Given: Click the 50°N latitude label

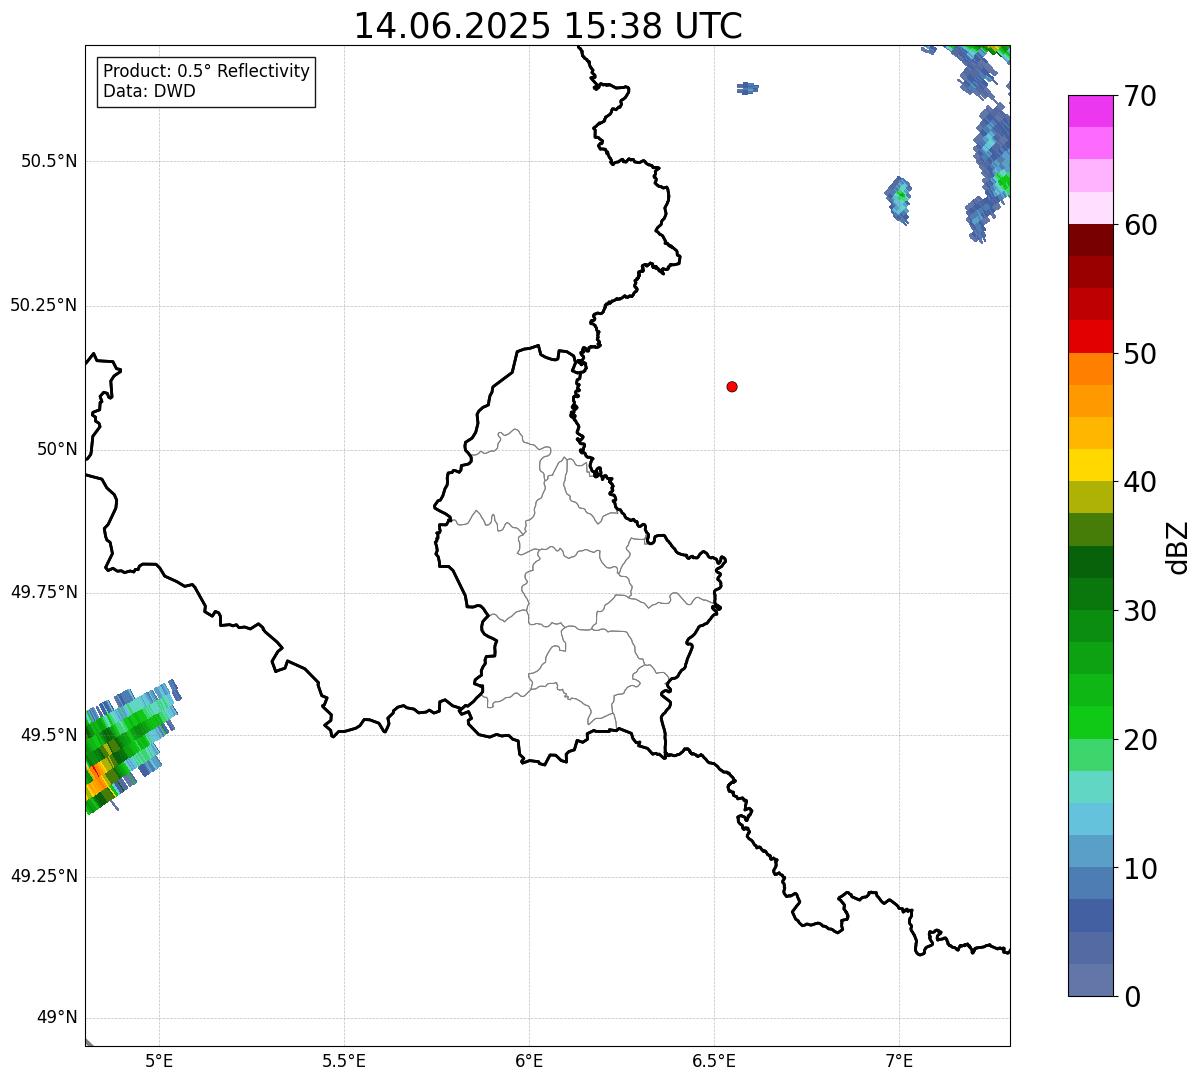Looking at the screenshot, I should point(57,449).
